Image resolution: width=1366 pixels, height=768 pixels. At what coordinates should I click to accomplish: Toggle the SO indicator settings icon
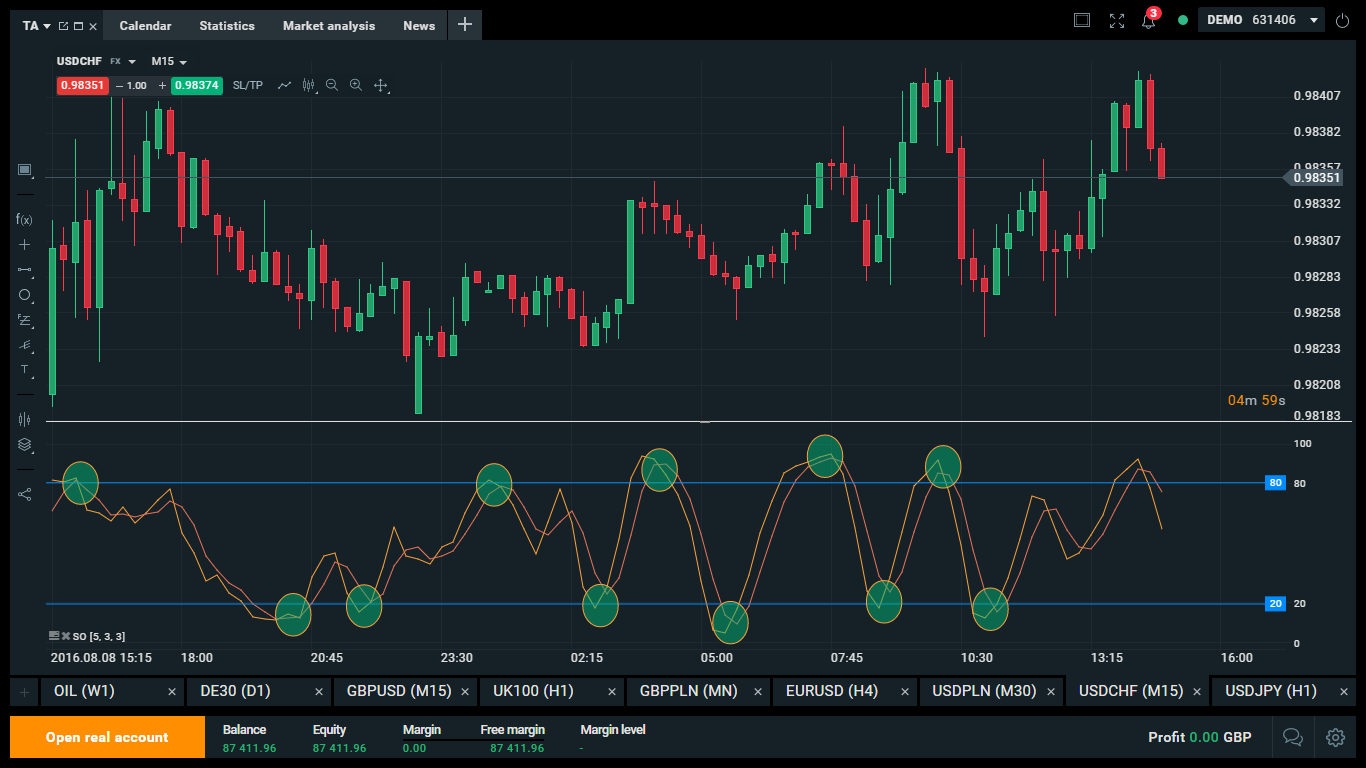(x=54, y=636)
